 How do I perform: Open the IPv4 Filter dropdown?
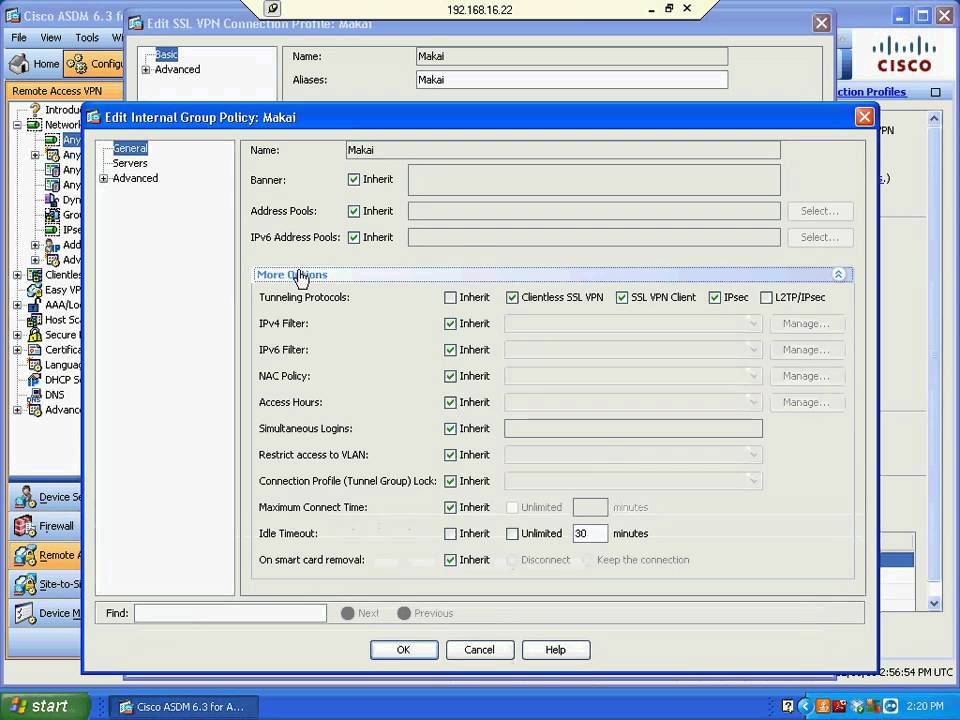754,324
